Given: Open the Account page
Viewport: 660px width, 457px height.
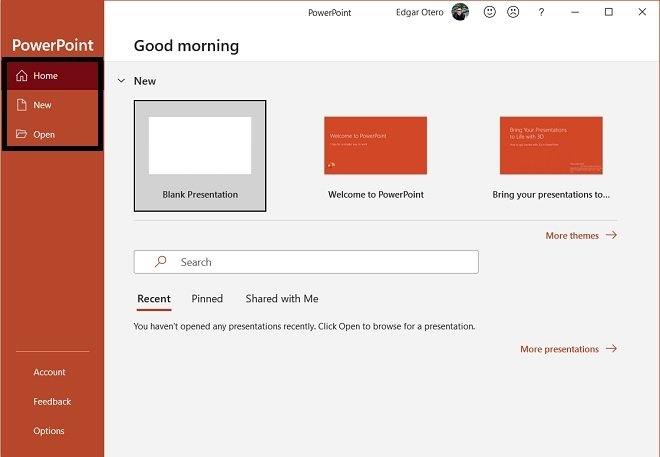Looking at the screenshot, I should (x=49, y=372).
